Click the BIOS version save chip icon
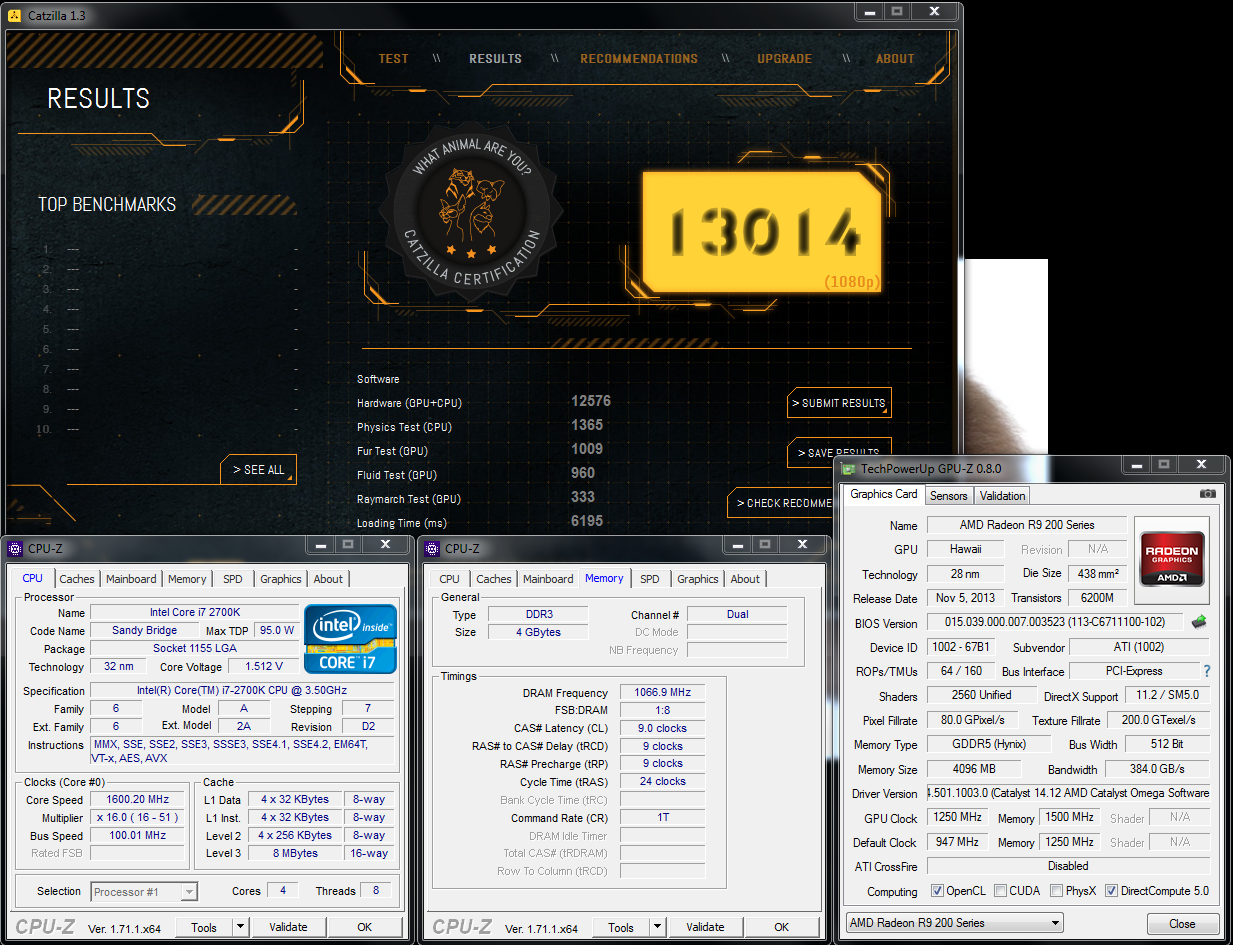1233x945 pixels. tap(1198, 622)
